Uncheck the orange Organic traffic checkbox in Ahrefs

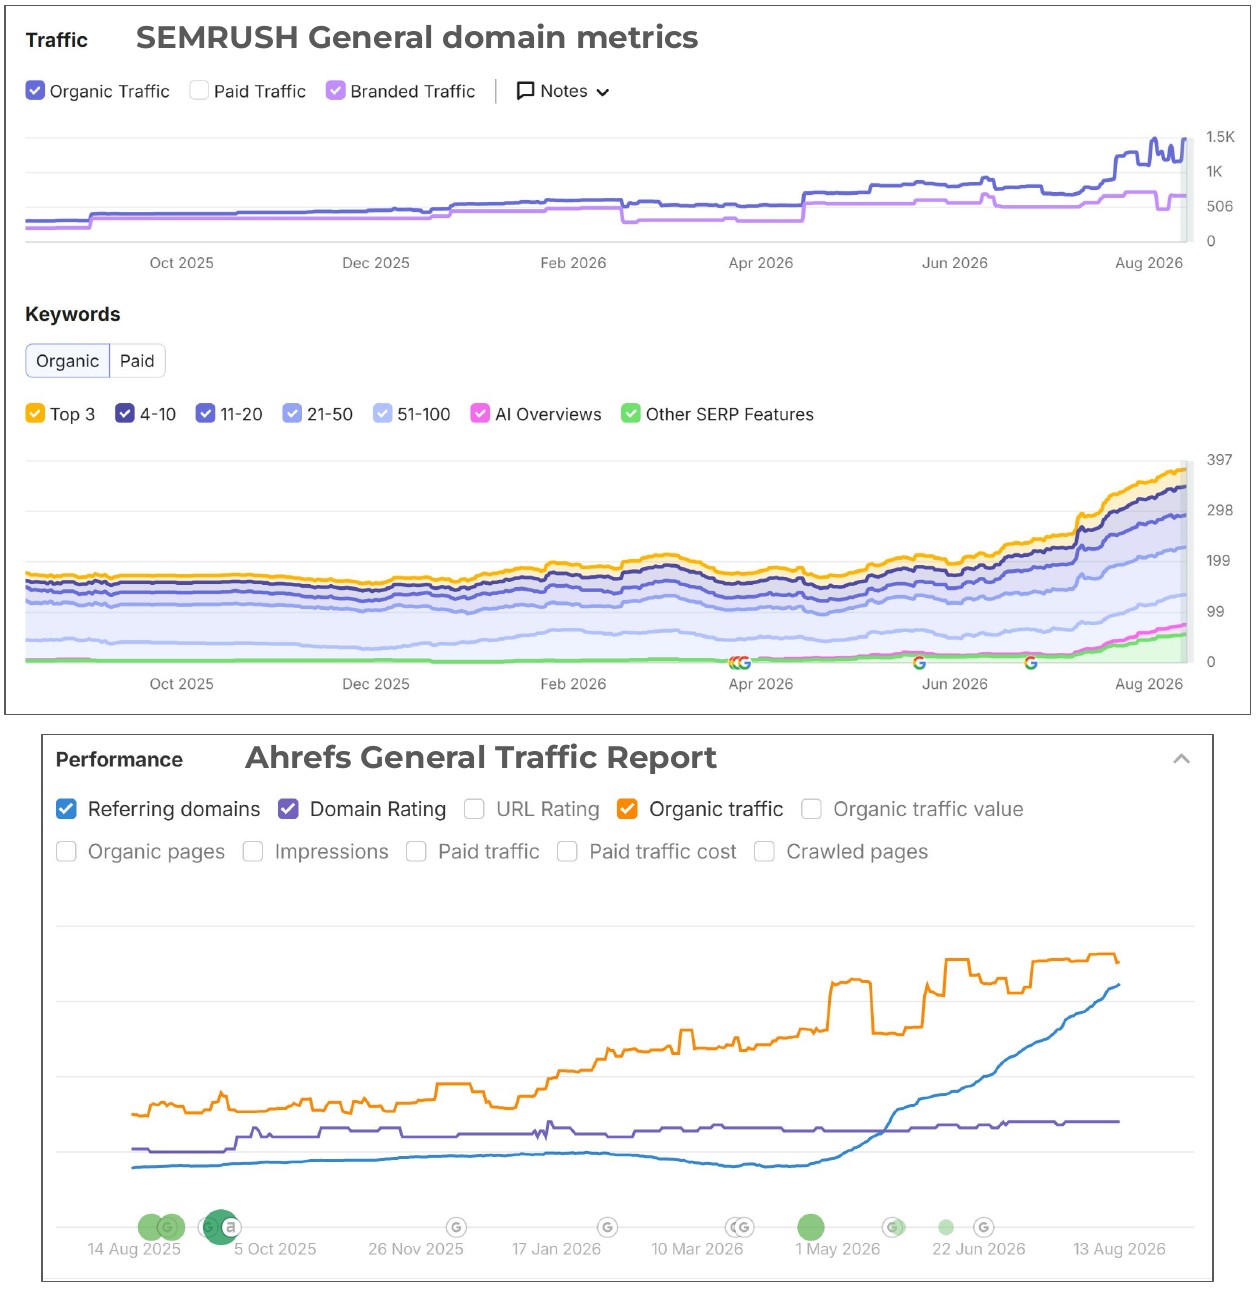pyautogui.click(x=627, y=809)
